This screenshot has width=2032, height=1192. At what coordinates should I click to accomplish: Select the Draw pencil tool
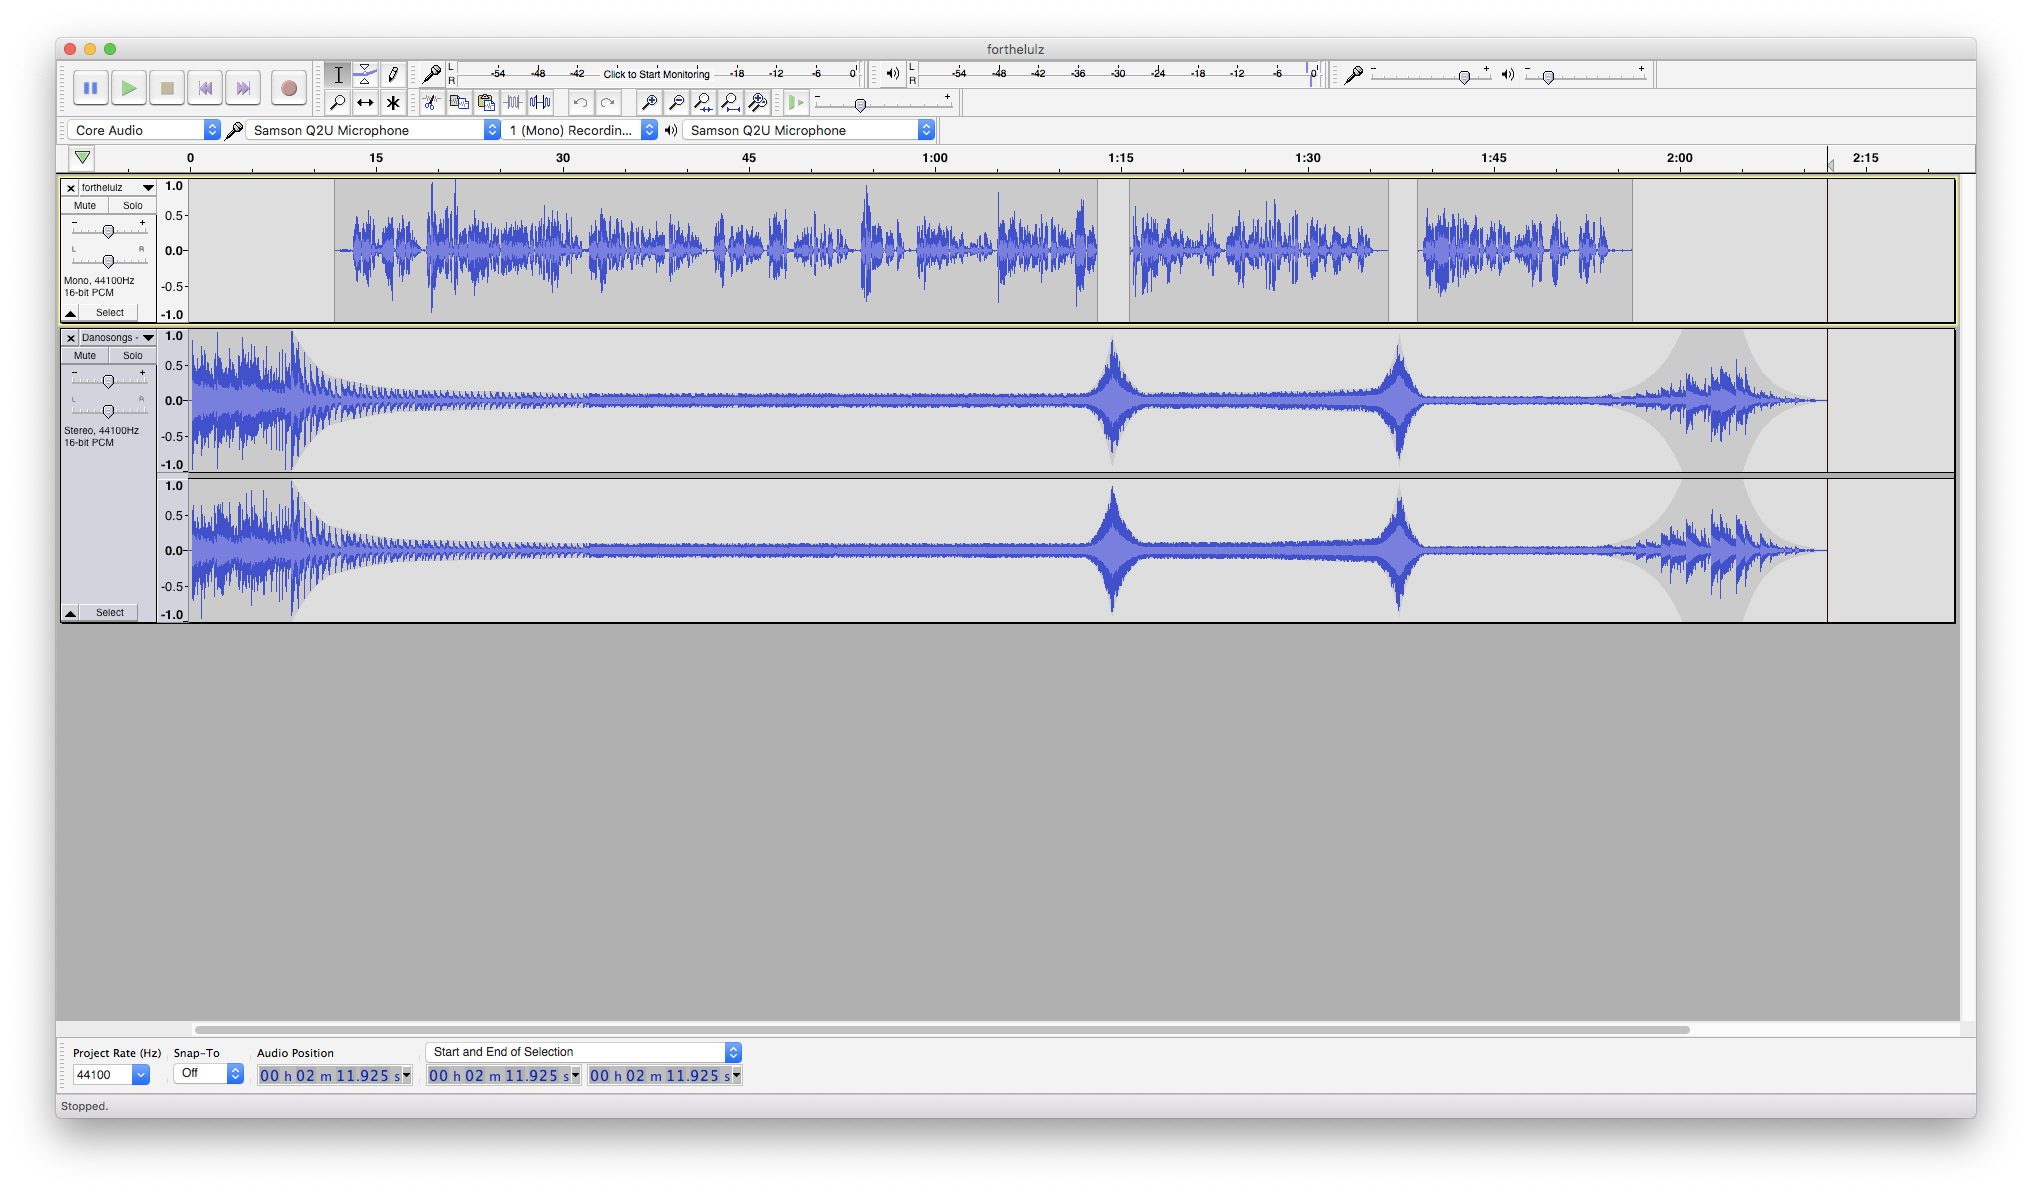pos(393,74)
